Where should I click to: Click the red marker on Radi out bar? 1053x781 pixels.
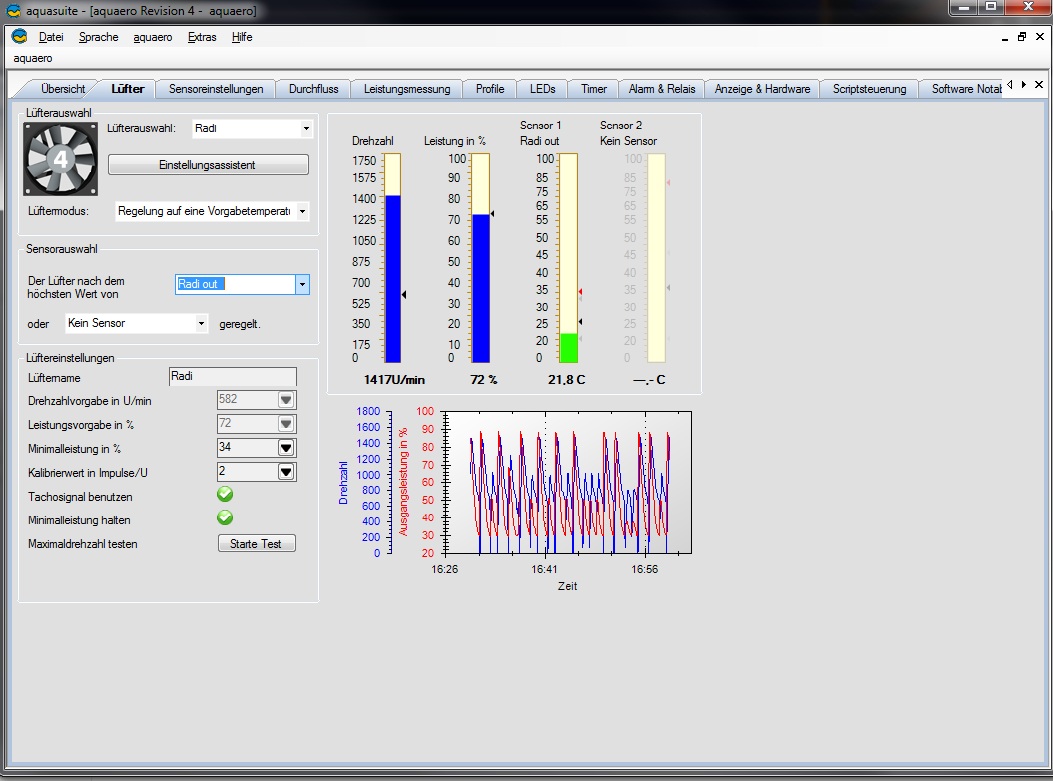point(580,291)
